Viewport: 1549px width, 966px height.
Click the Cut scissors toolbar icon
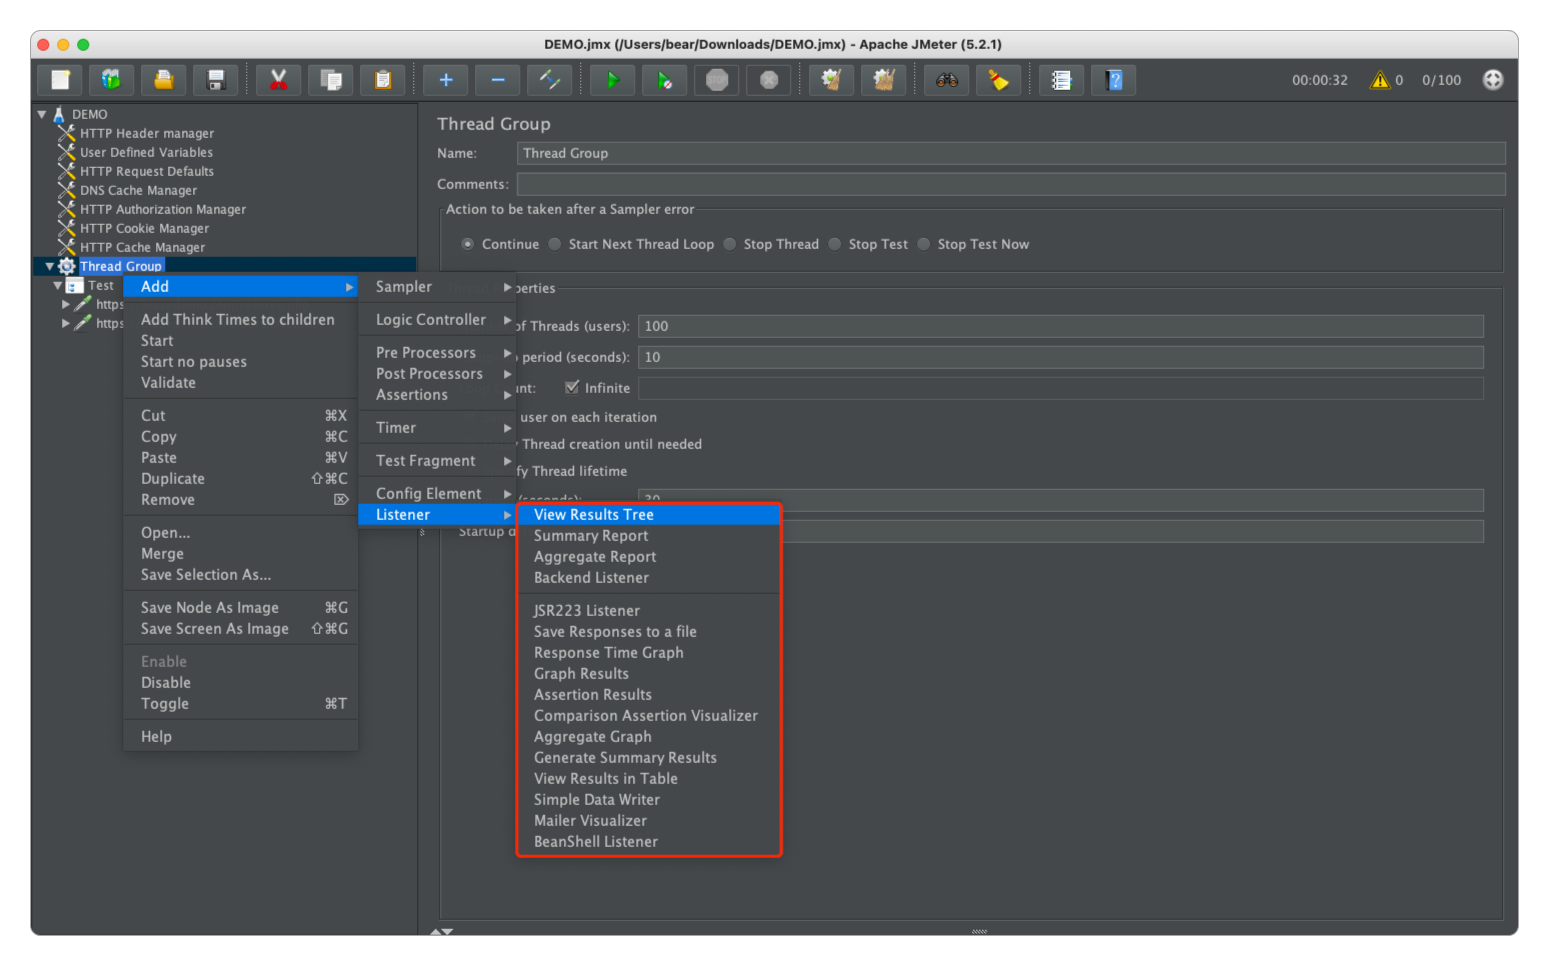pos(278,80)
